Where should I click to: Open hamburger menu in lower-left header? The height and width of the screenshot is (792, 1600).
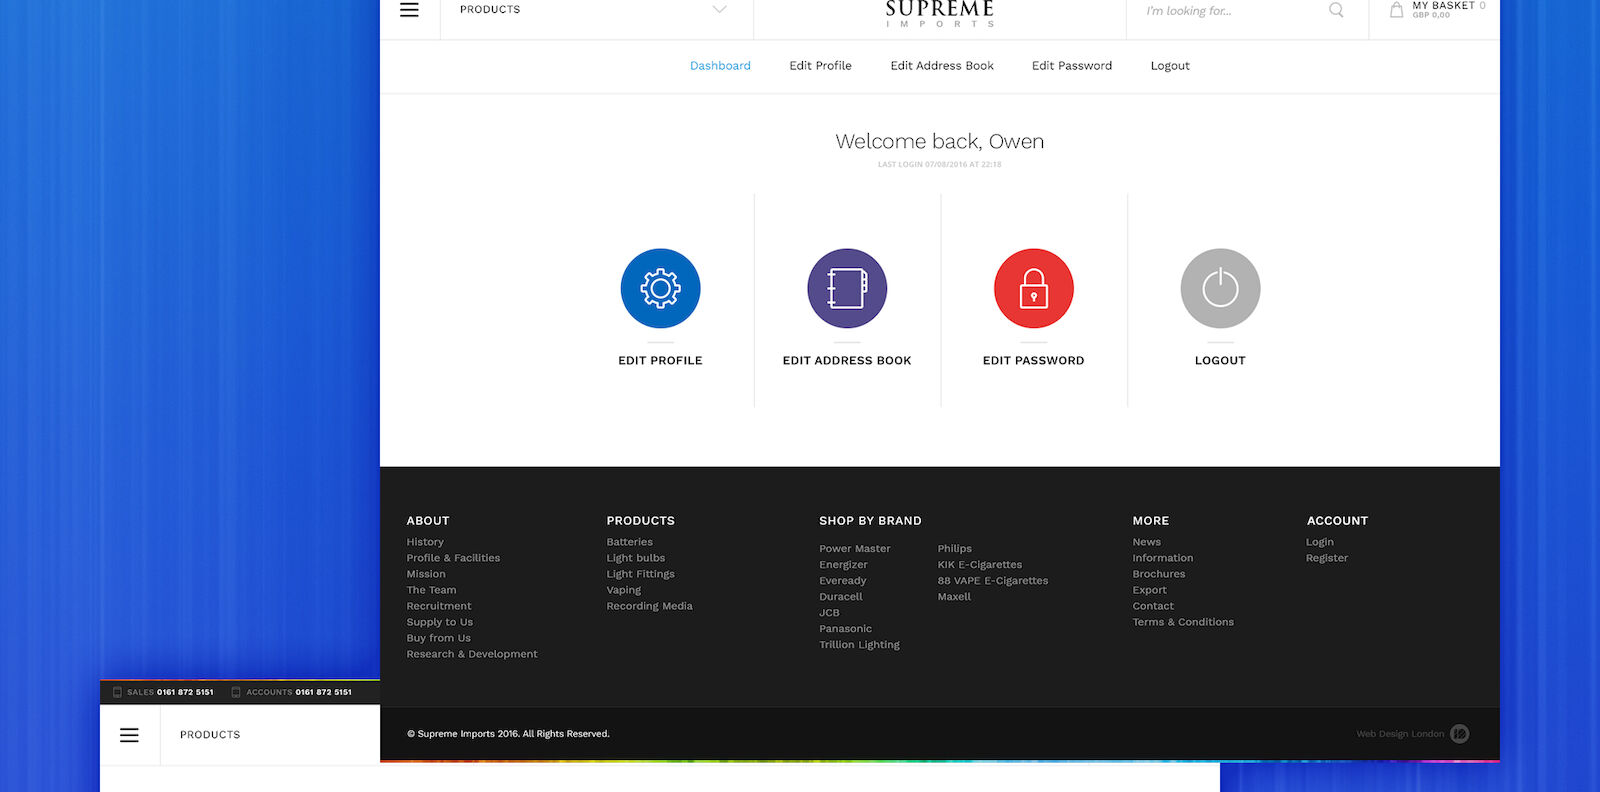click(129, 735)
